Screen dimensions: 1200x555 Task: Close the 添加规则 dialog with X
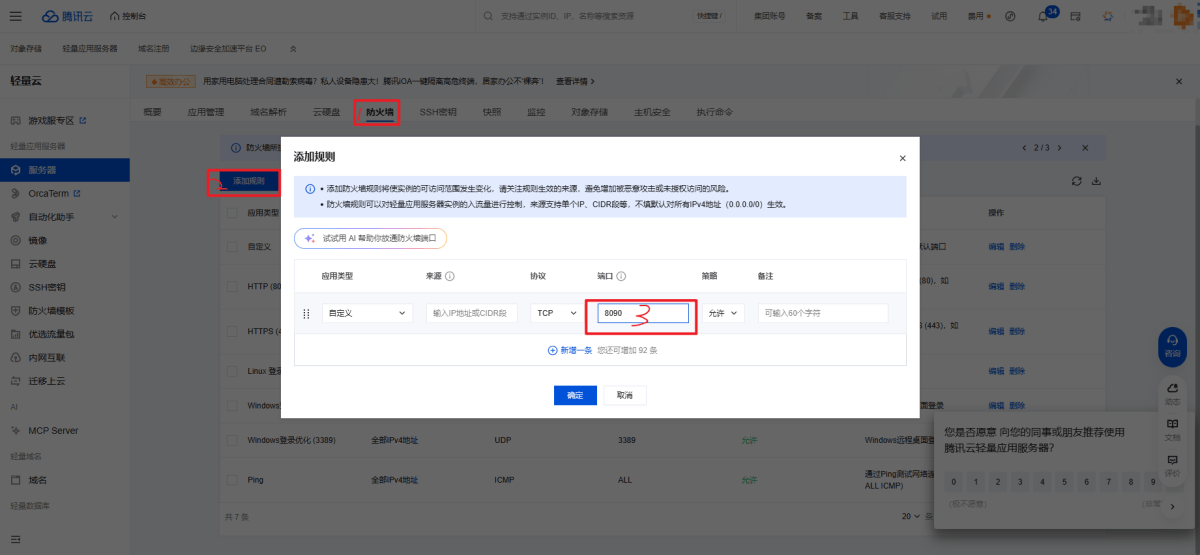click(902, 158)
